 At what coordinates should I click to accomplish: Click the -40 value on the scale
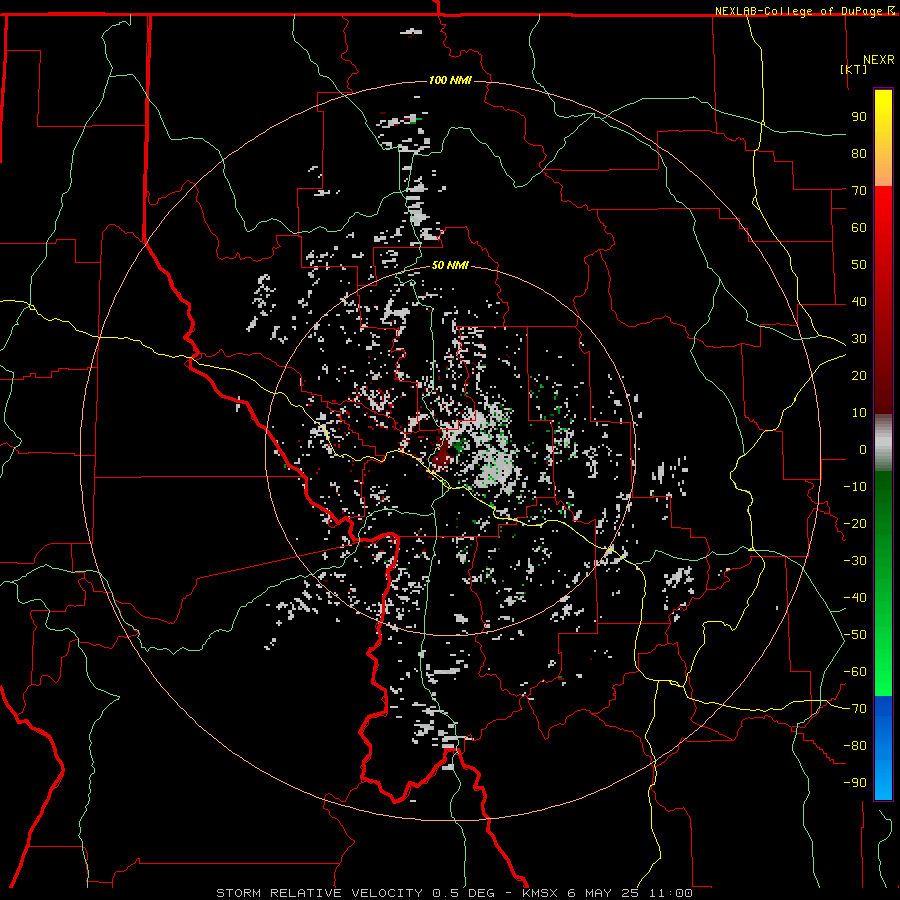pos(855,598)
